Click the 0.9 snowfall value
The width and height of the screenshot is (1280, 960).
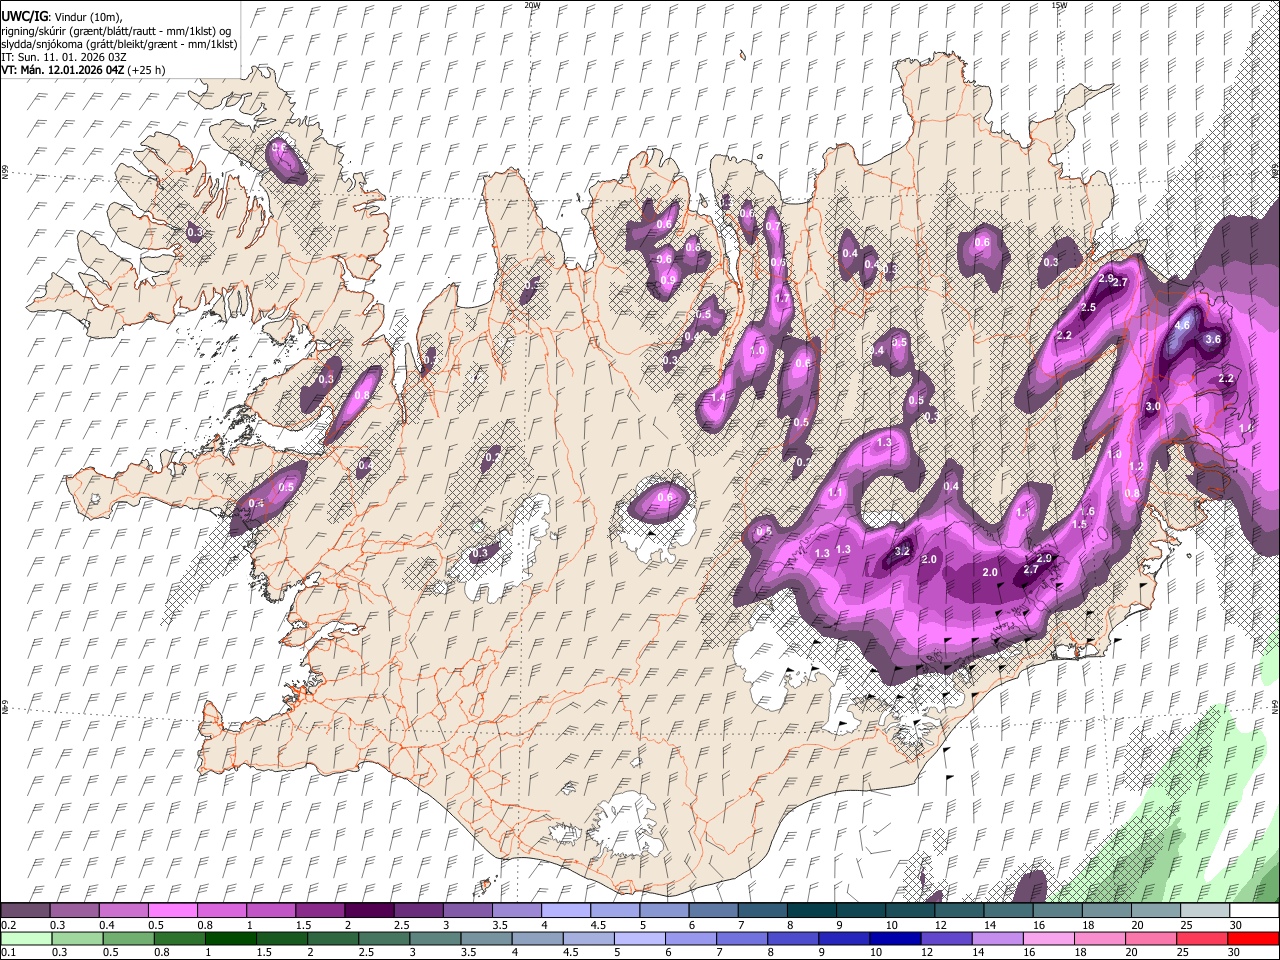668,280
